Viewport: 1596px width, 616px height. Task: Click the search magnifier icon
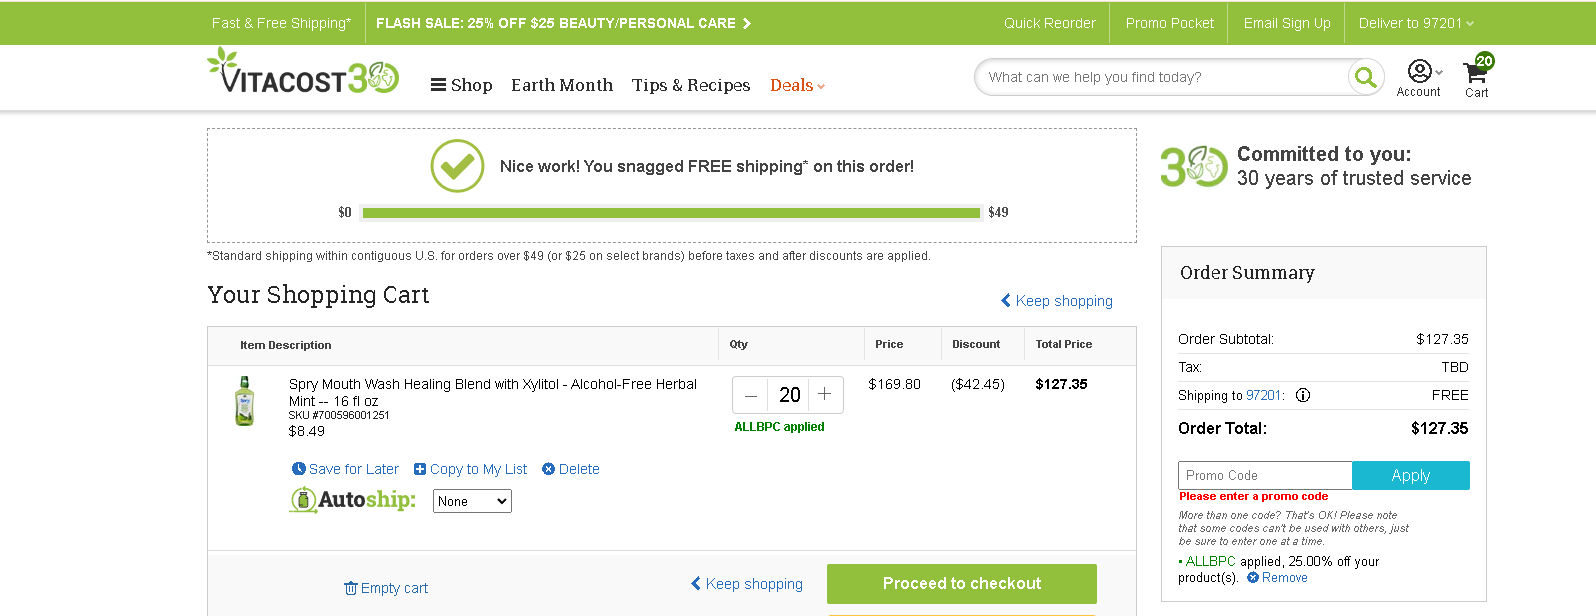(x=1365, y=77)
